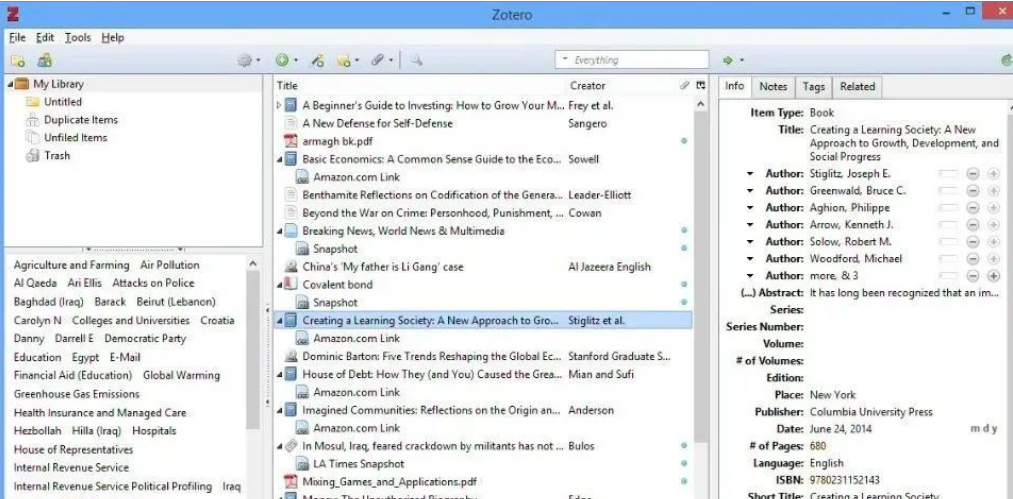Remove author Stiglitz with minus button
Image resolution: width=1013 pixels, height=499 pixels.
coord(973,174)
